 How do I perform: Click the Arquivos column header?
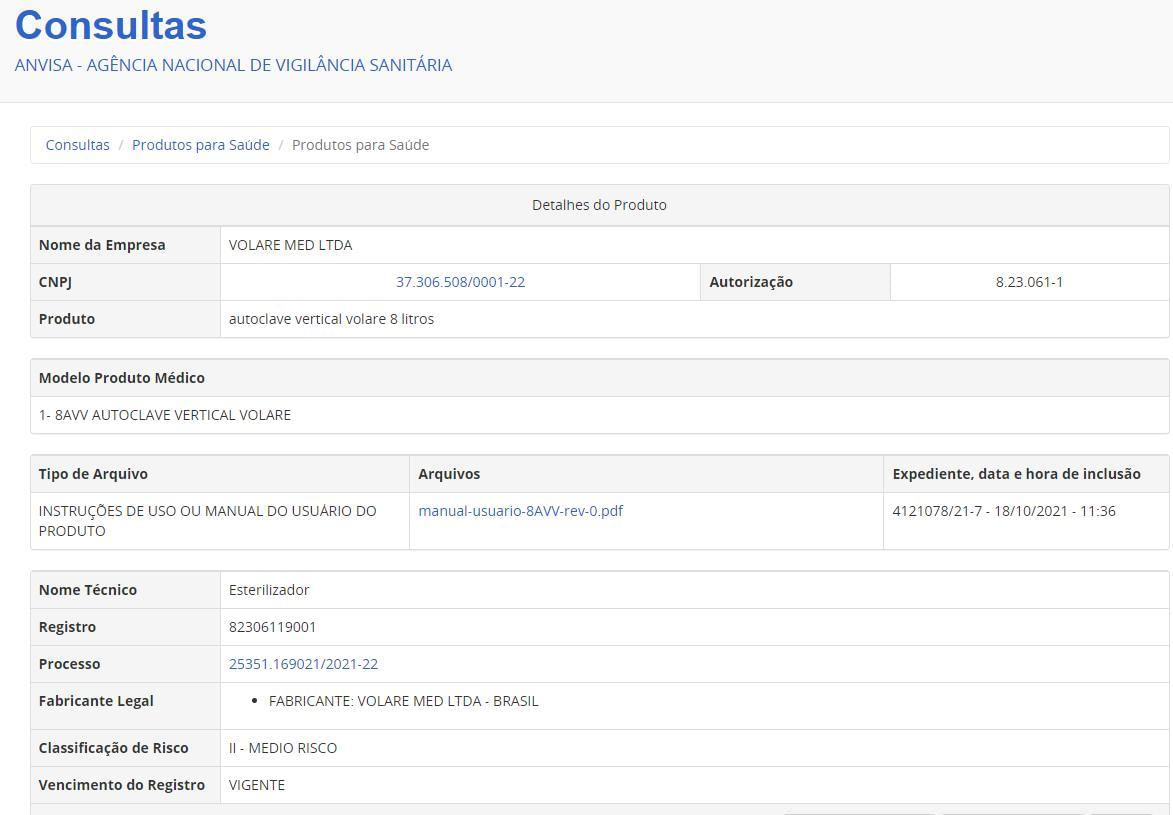click(449, 474)
